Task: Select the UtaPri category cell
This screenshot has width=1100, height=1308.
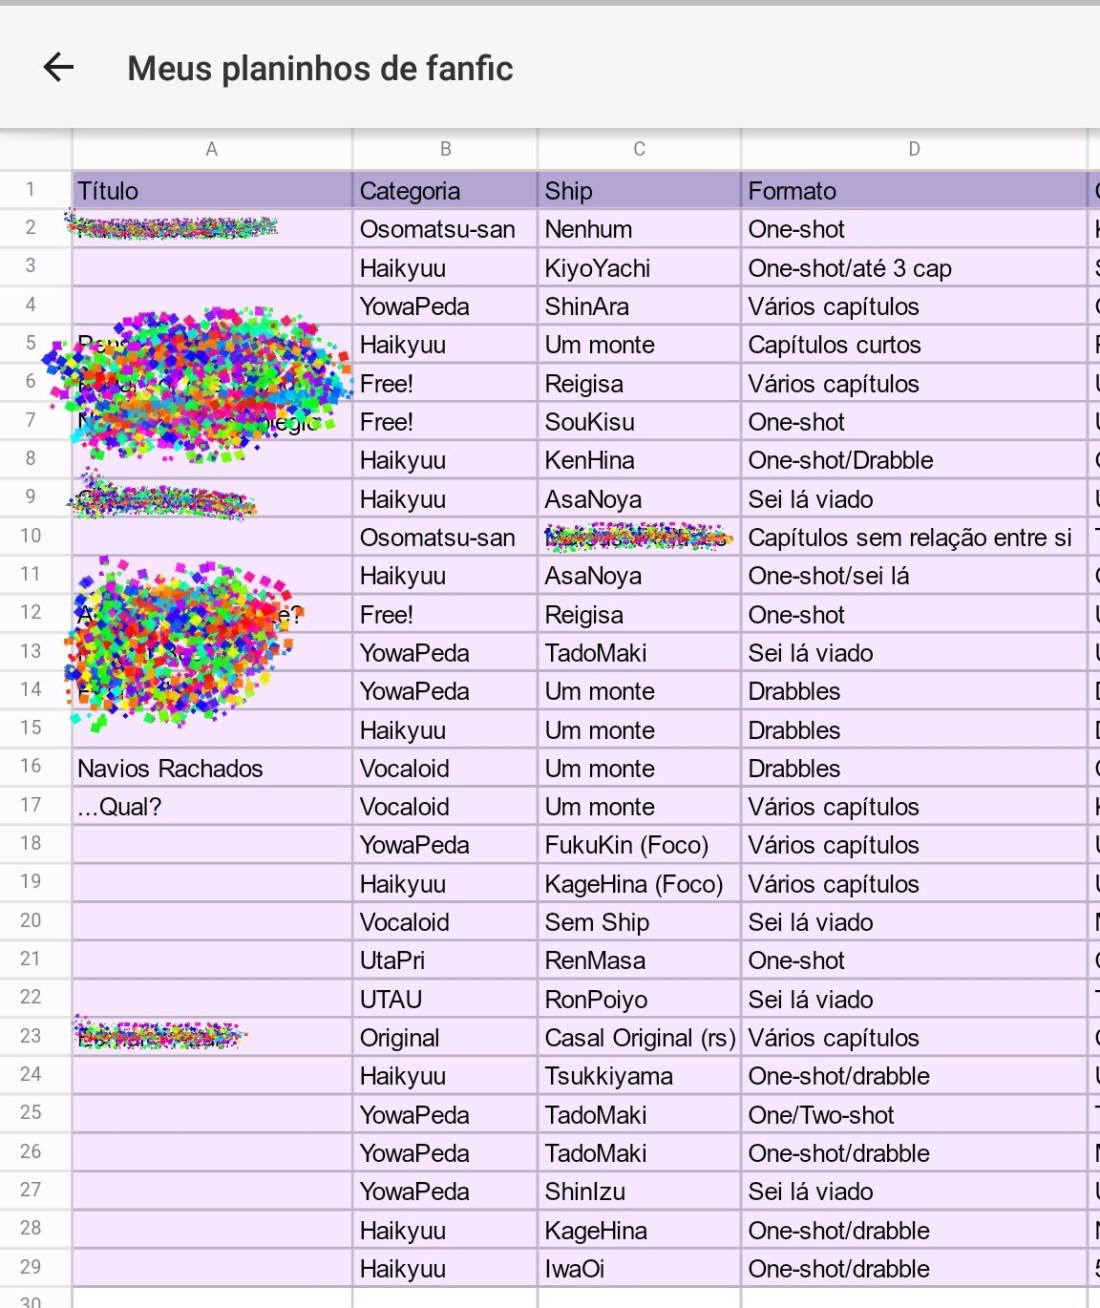Action: (x=445, y=961)
